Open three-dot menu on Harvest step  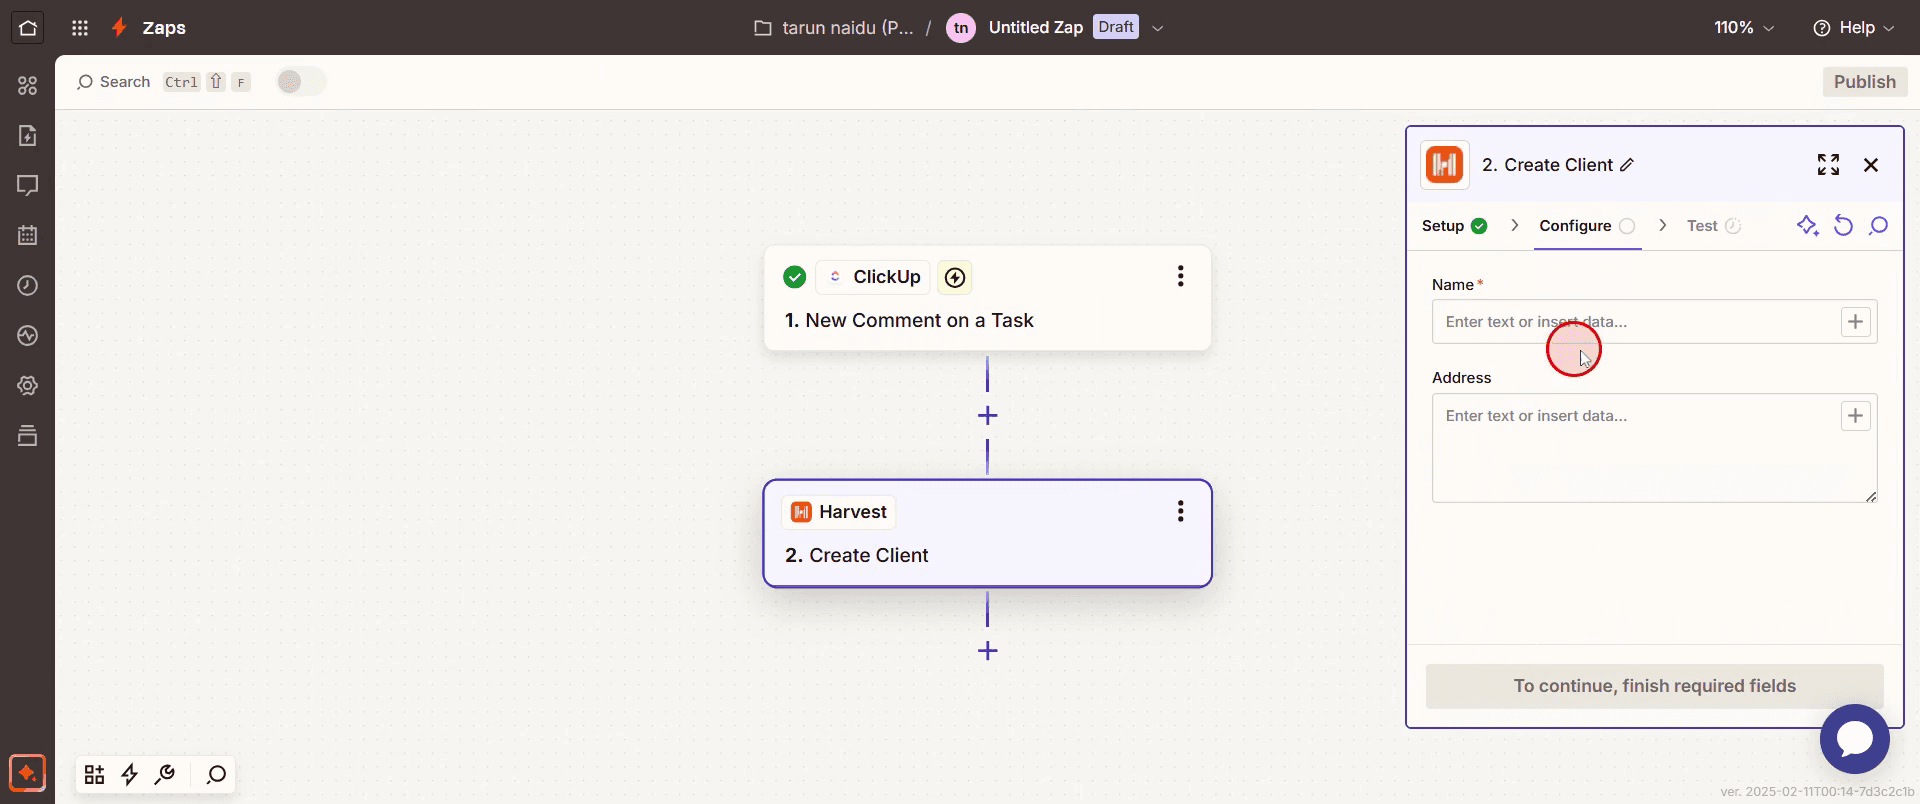click(1181, 511)
